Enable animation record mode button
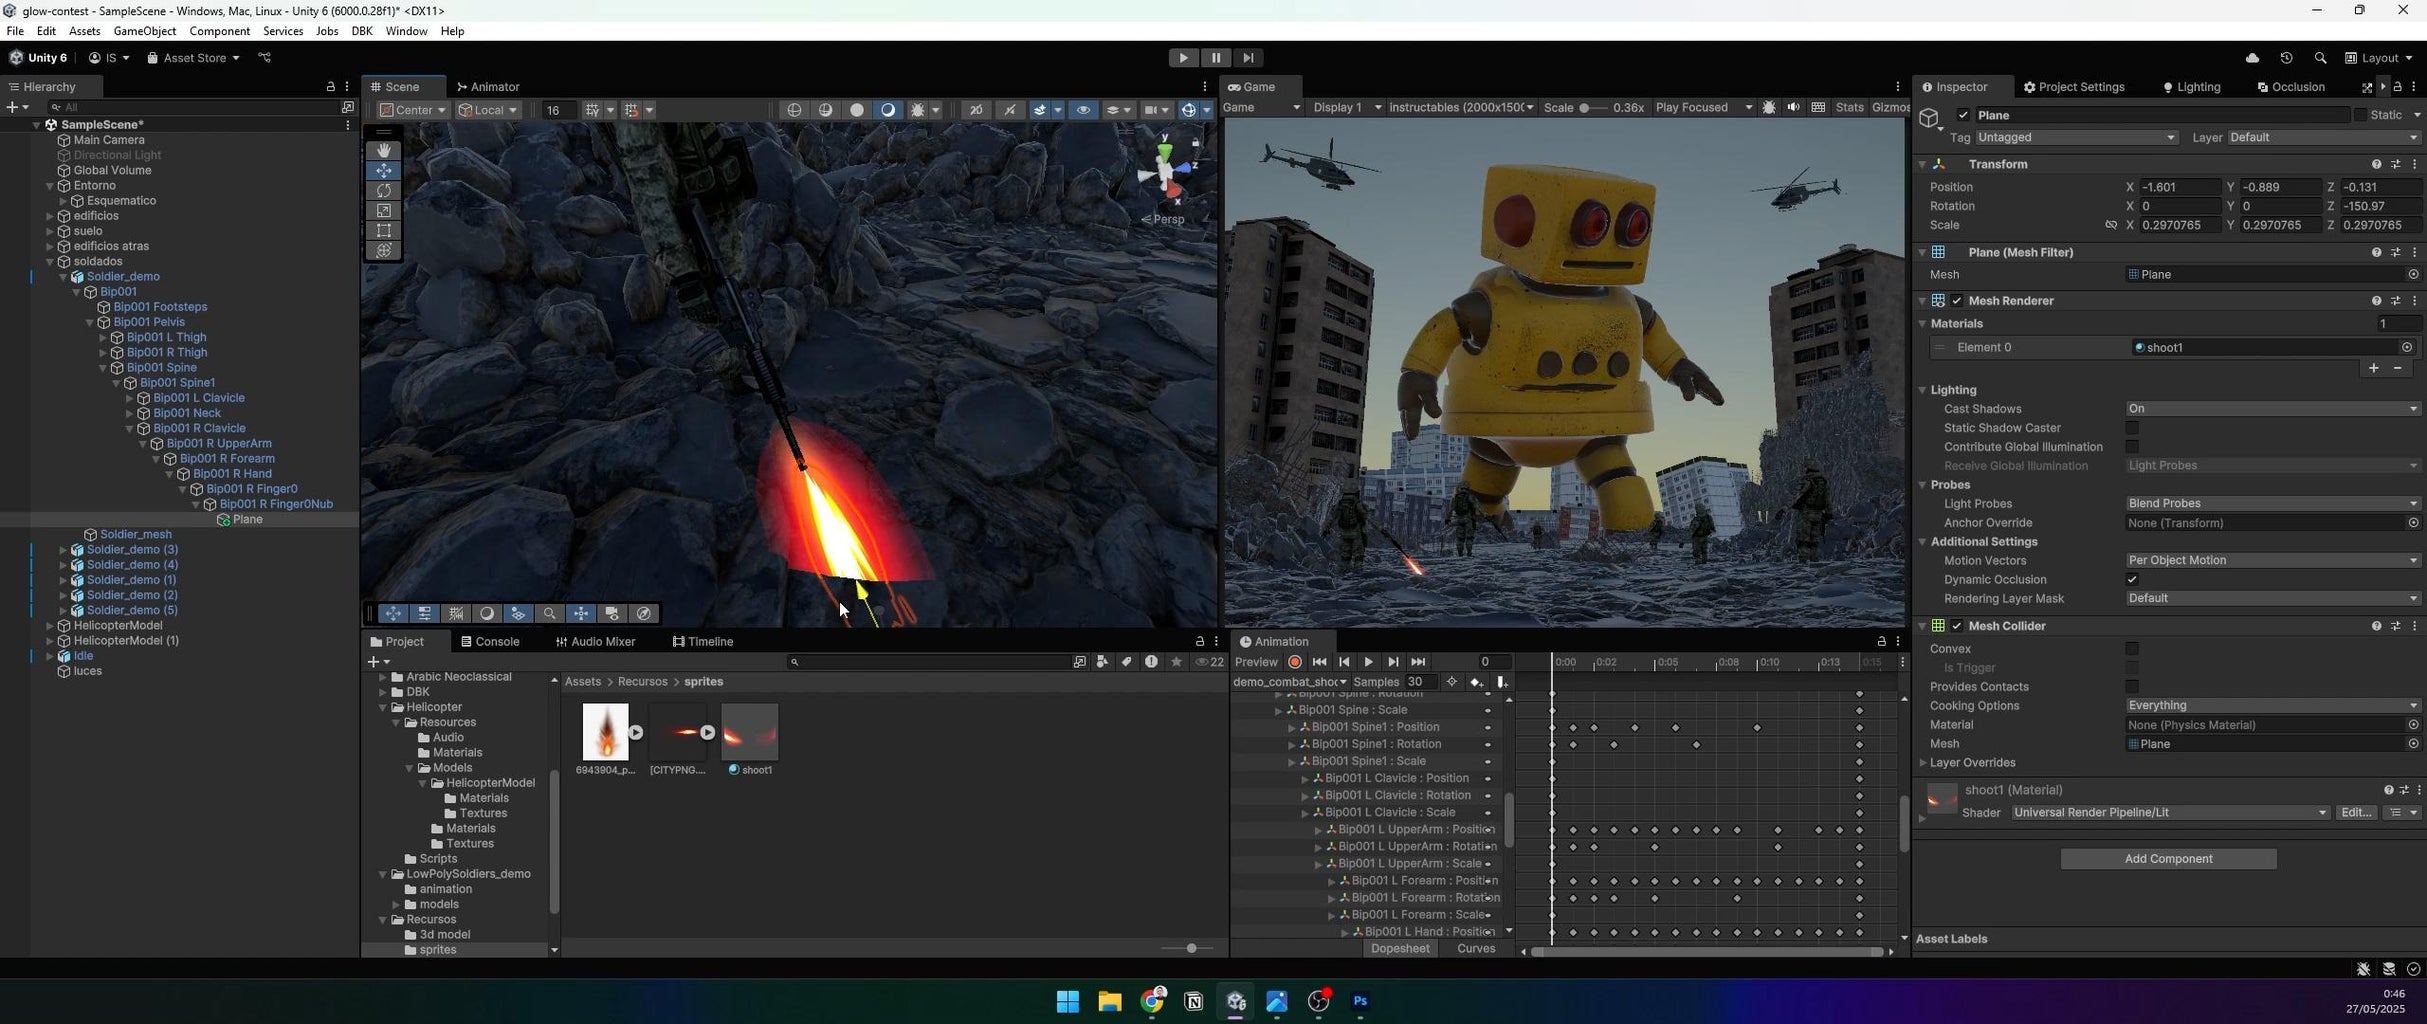The height and width of the screenshot is (1024, 2427). [1294, 662]
